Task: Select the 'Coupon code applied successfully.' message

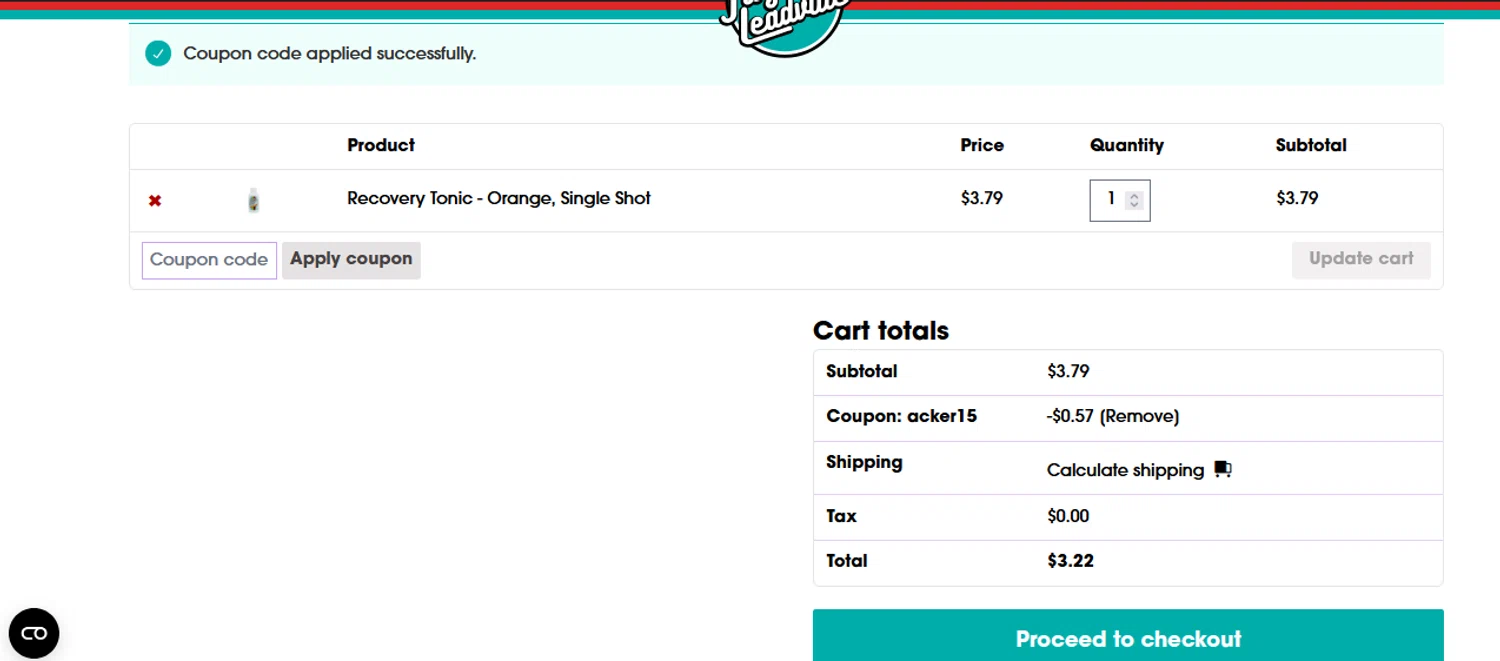Action: click(330, 53)
